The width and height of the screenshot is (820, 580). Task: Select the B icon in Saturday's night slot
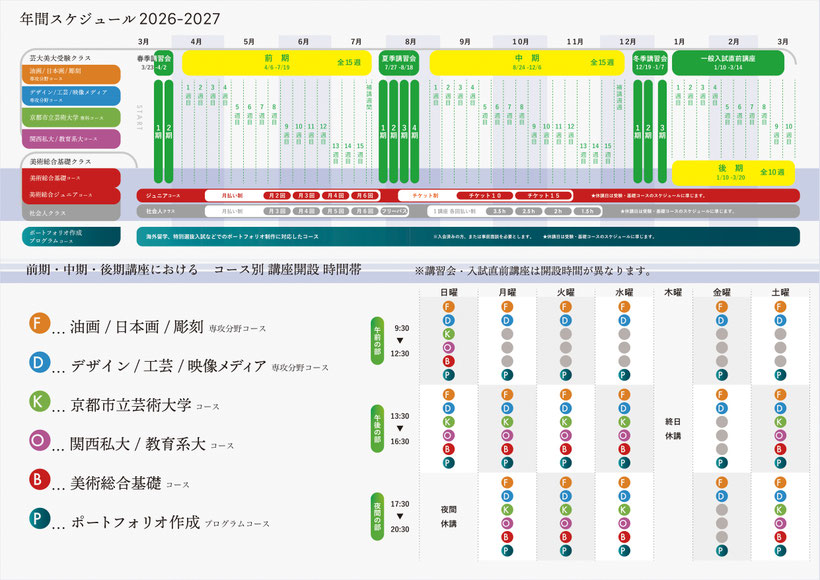(x=780, y=537)
